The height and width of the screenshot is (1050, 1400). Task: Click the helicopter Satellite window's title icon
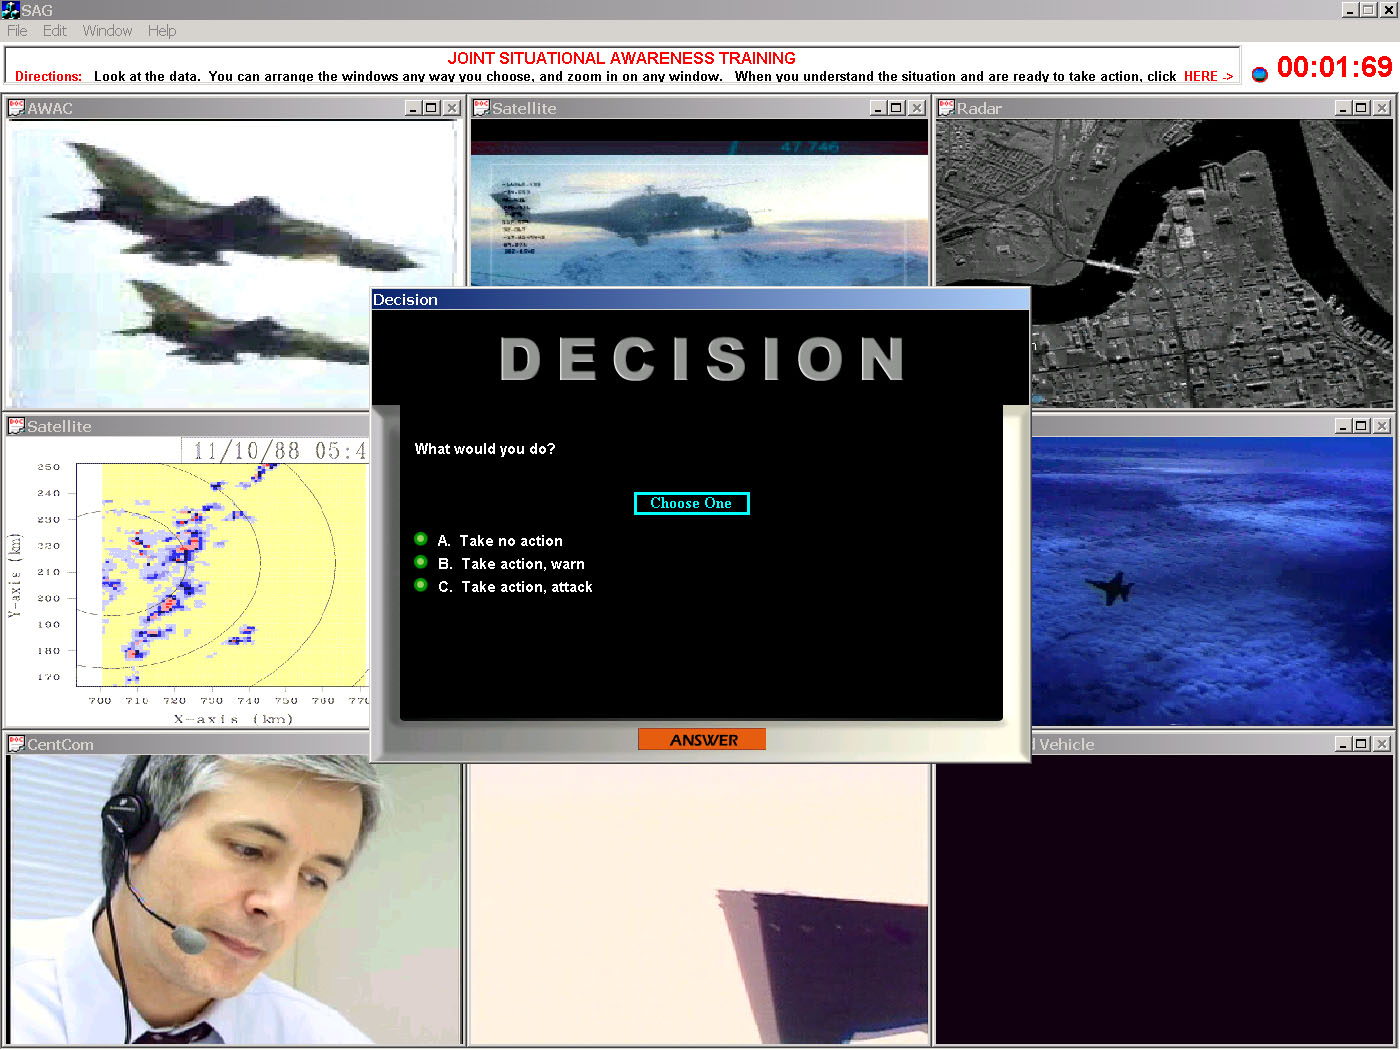click(481, 108)
